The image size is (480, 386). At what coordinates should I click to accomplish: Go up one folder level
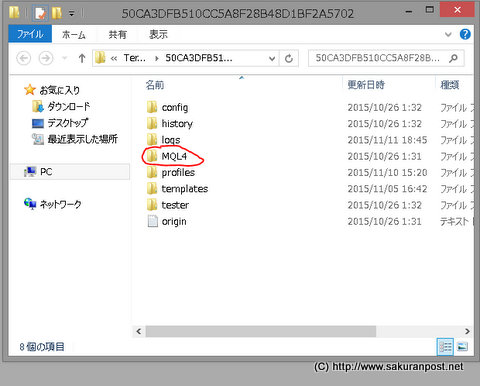click(82, 59)
